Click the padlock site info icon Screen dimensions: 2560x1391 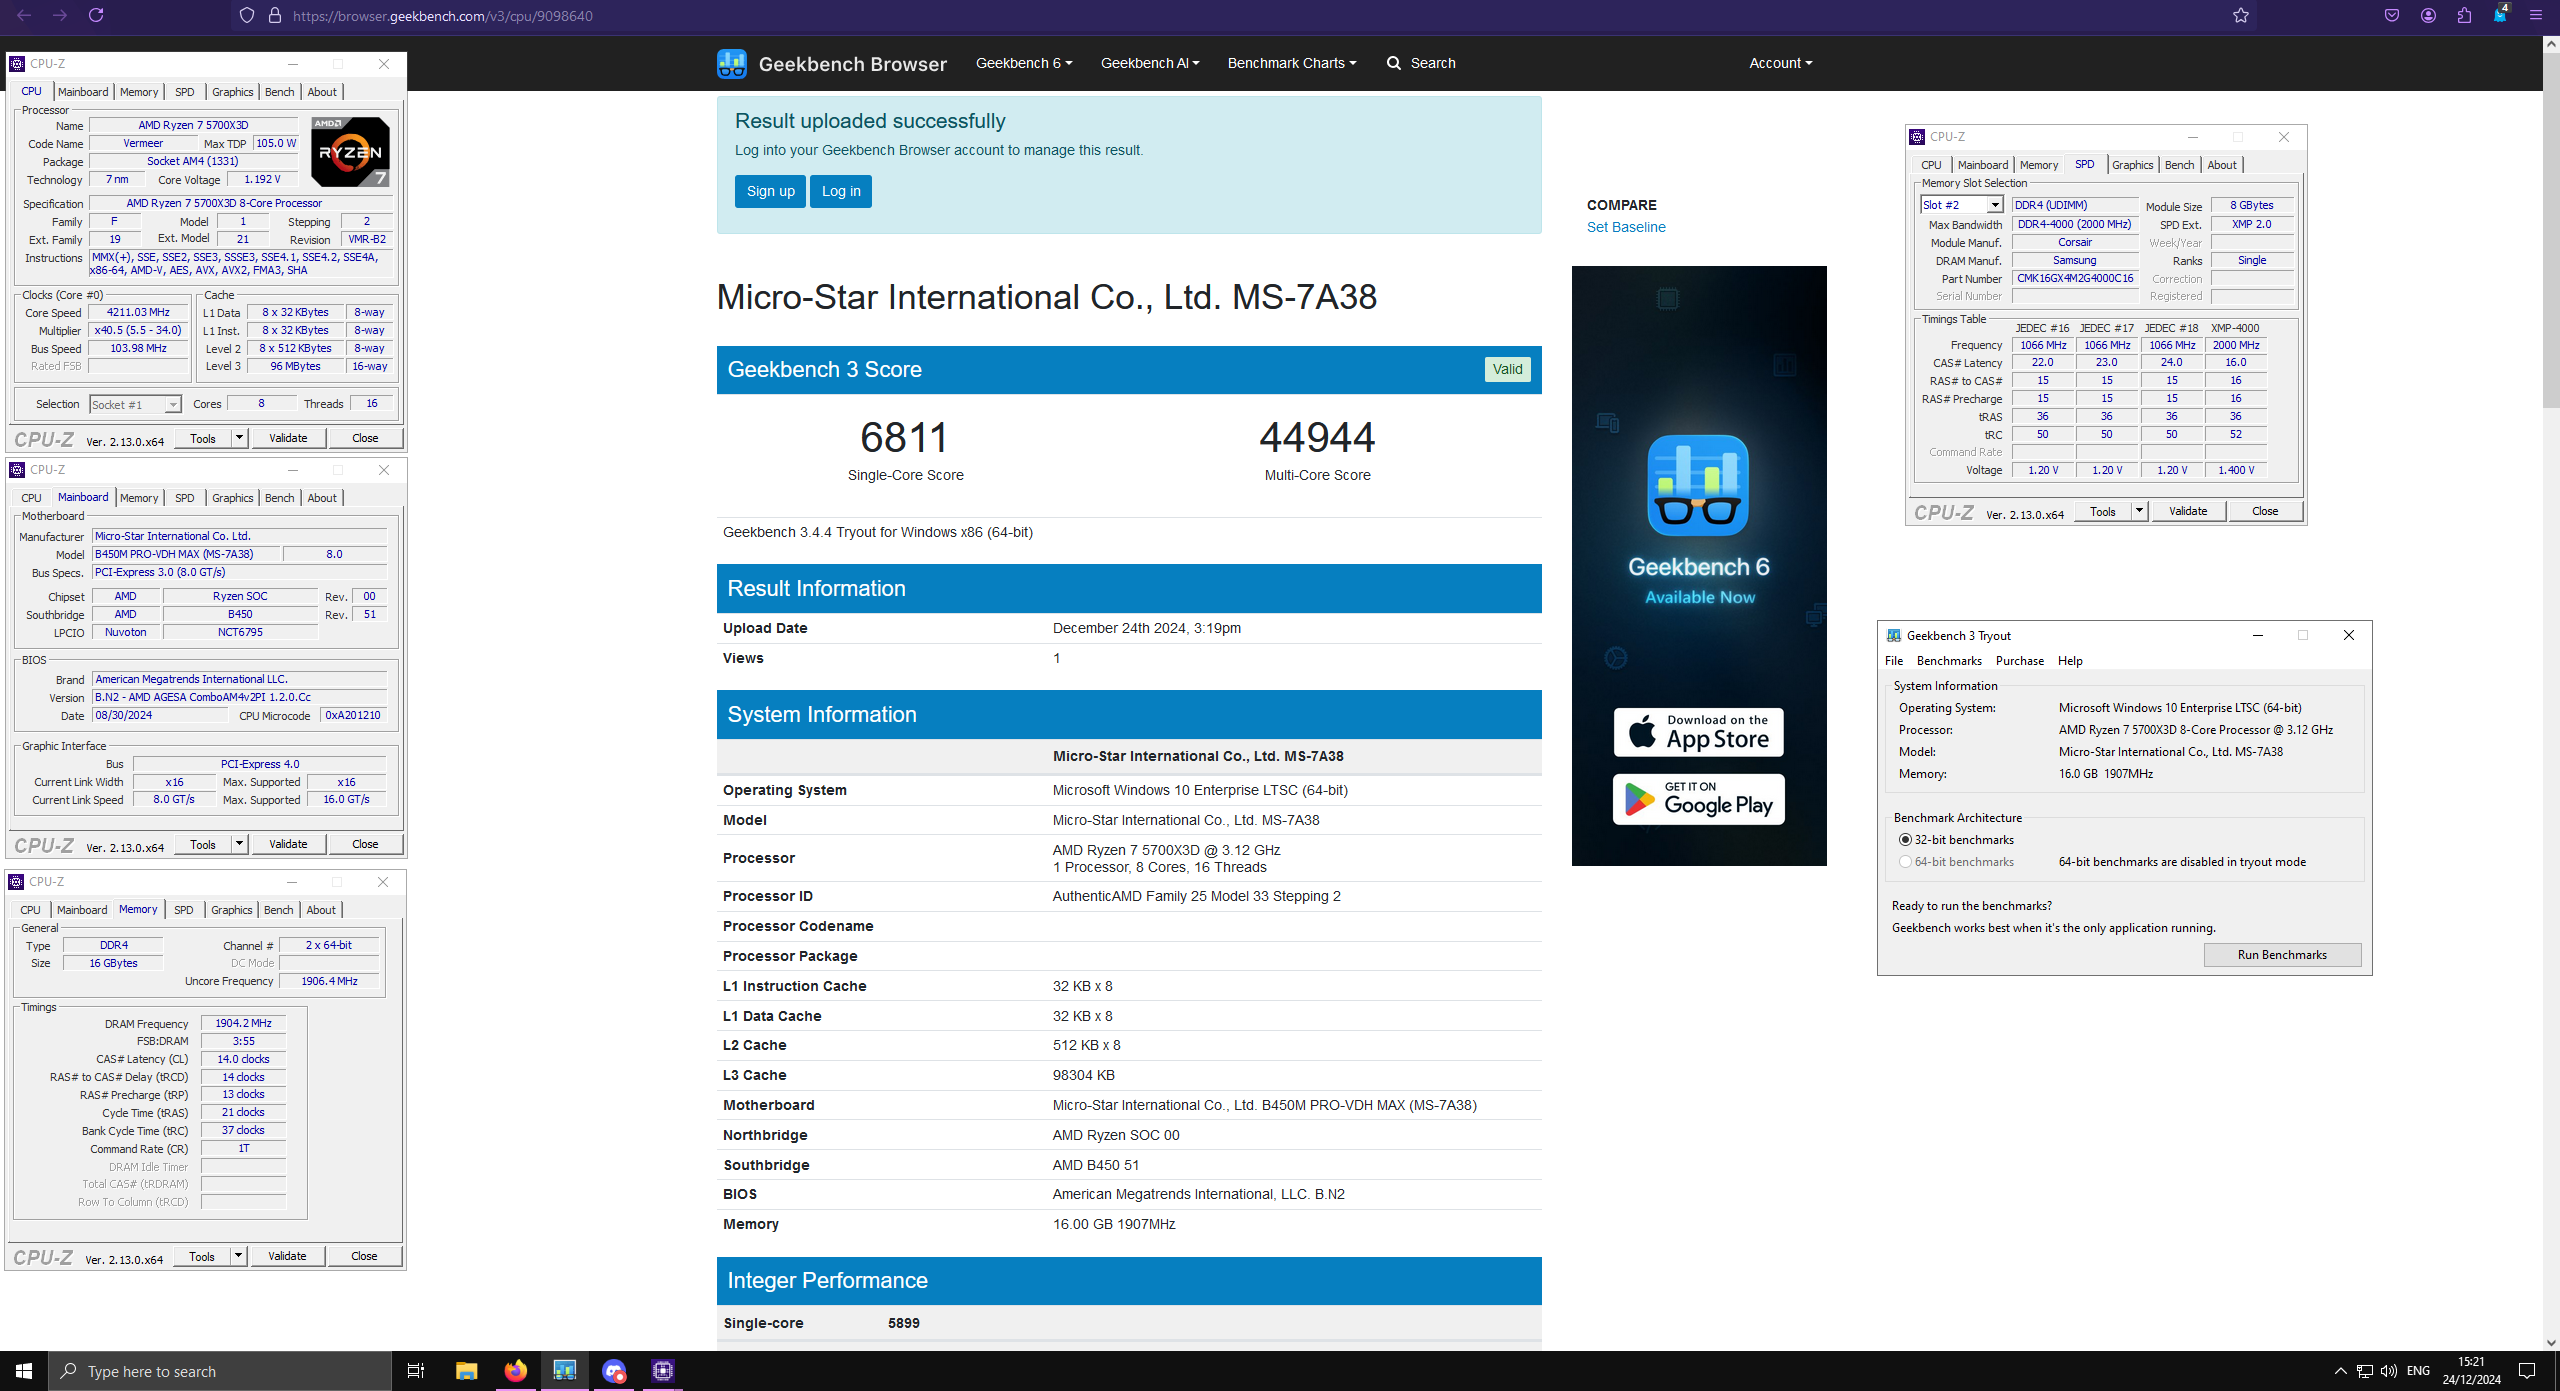pos(275,16)
